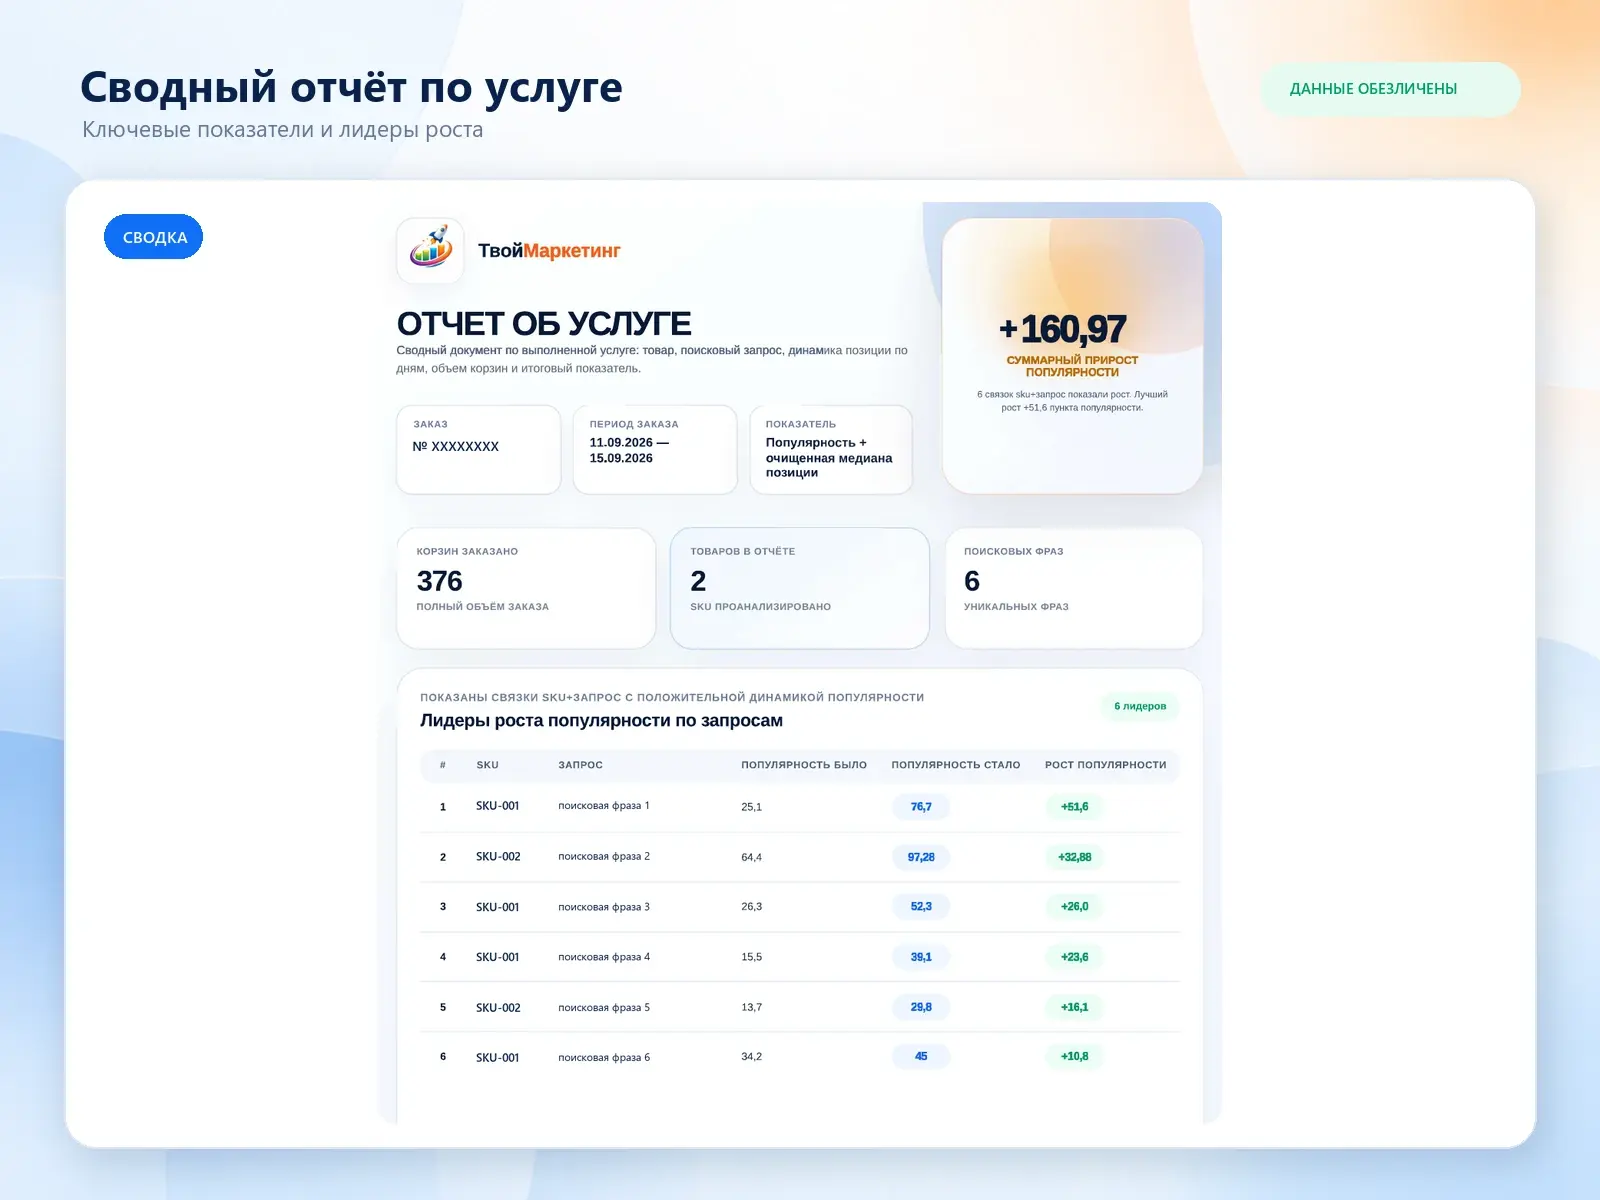Viewport: 1600px width, 1200px height.
Task: Select 'поисковая фраза 3' cell
Action: (x=604, y=907)
